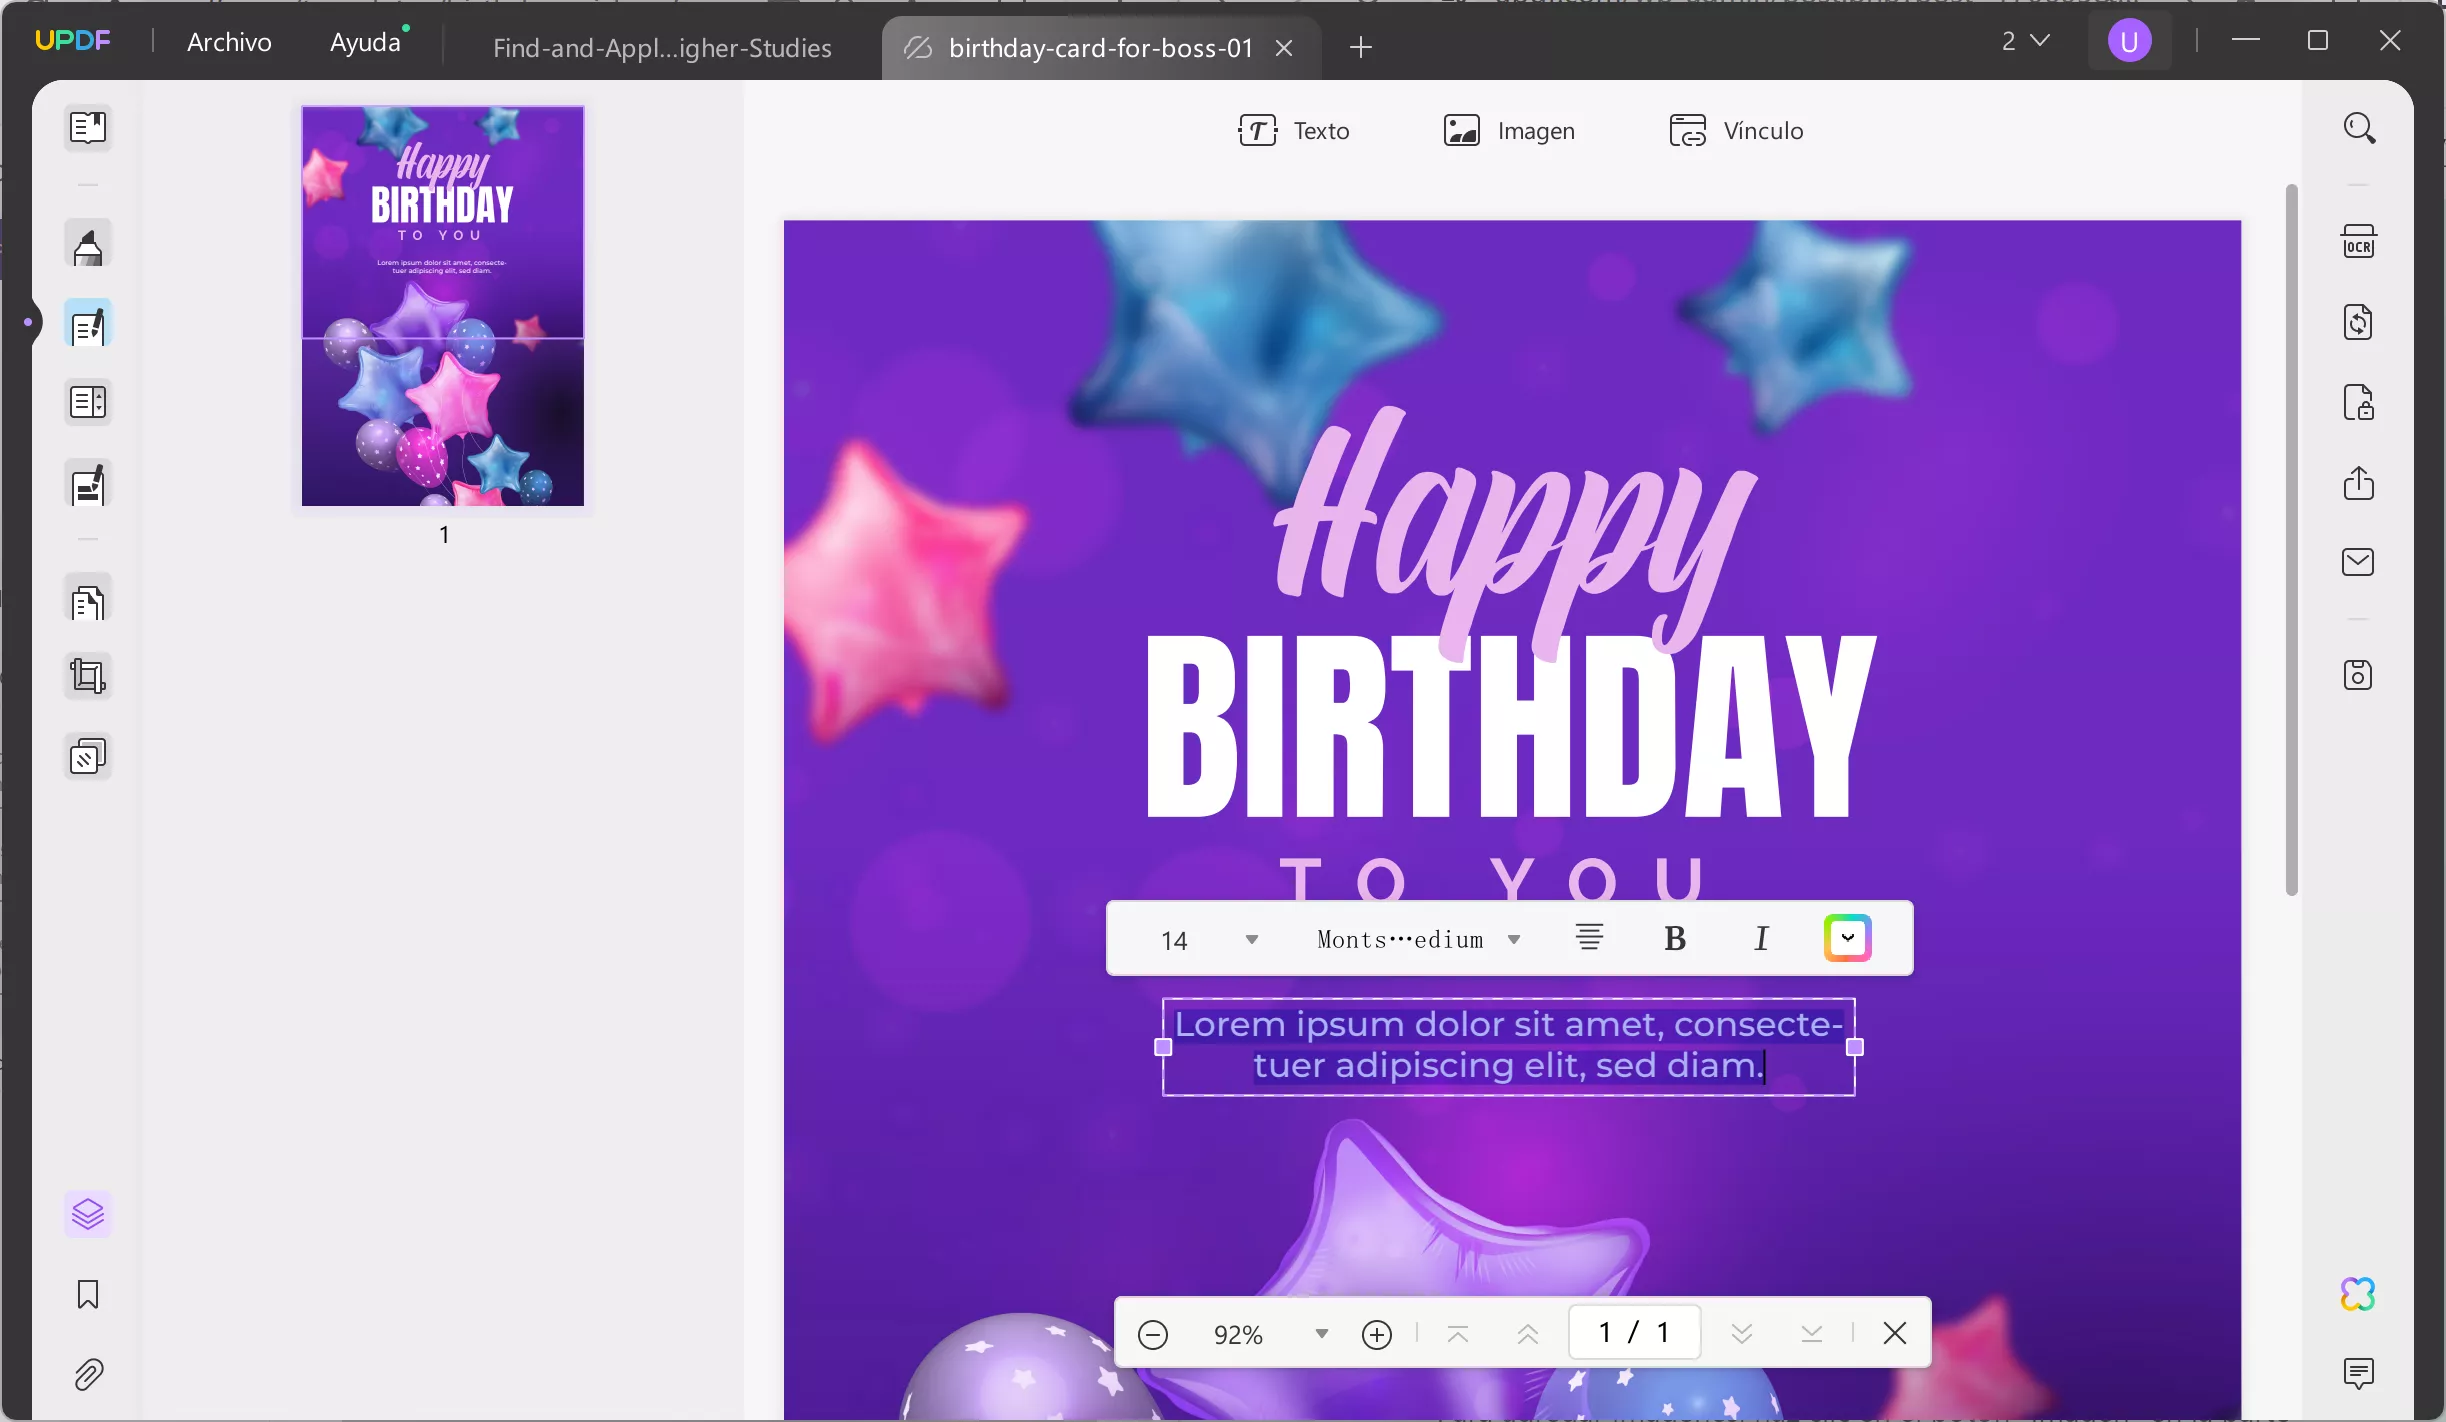
Task: Toggle bold formatting
Action: pos(1675,939)
